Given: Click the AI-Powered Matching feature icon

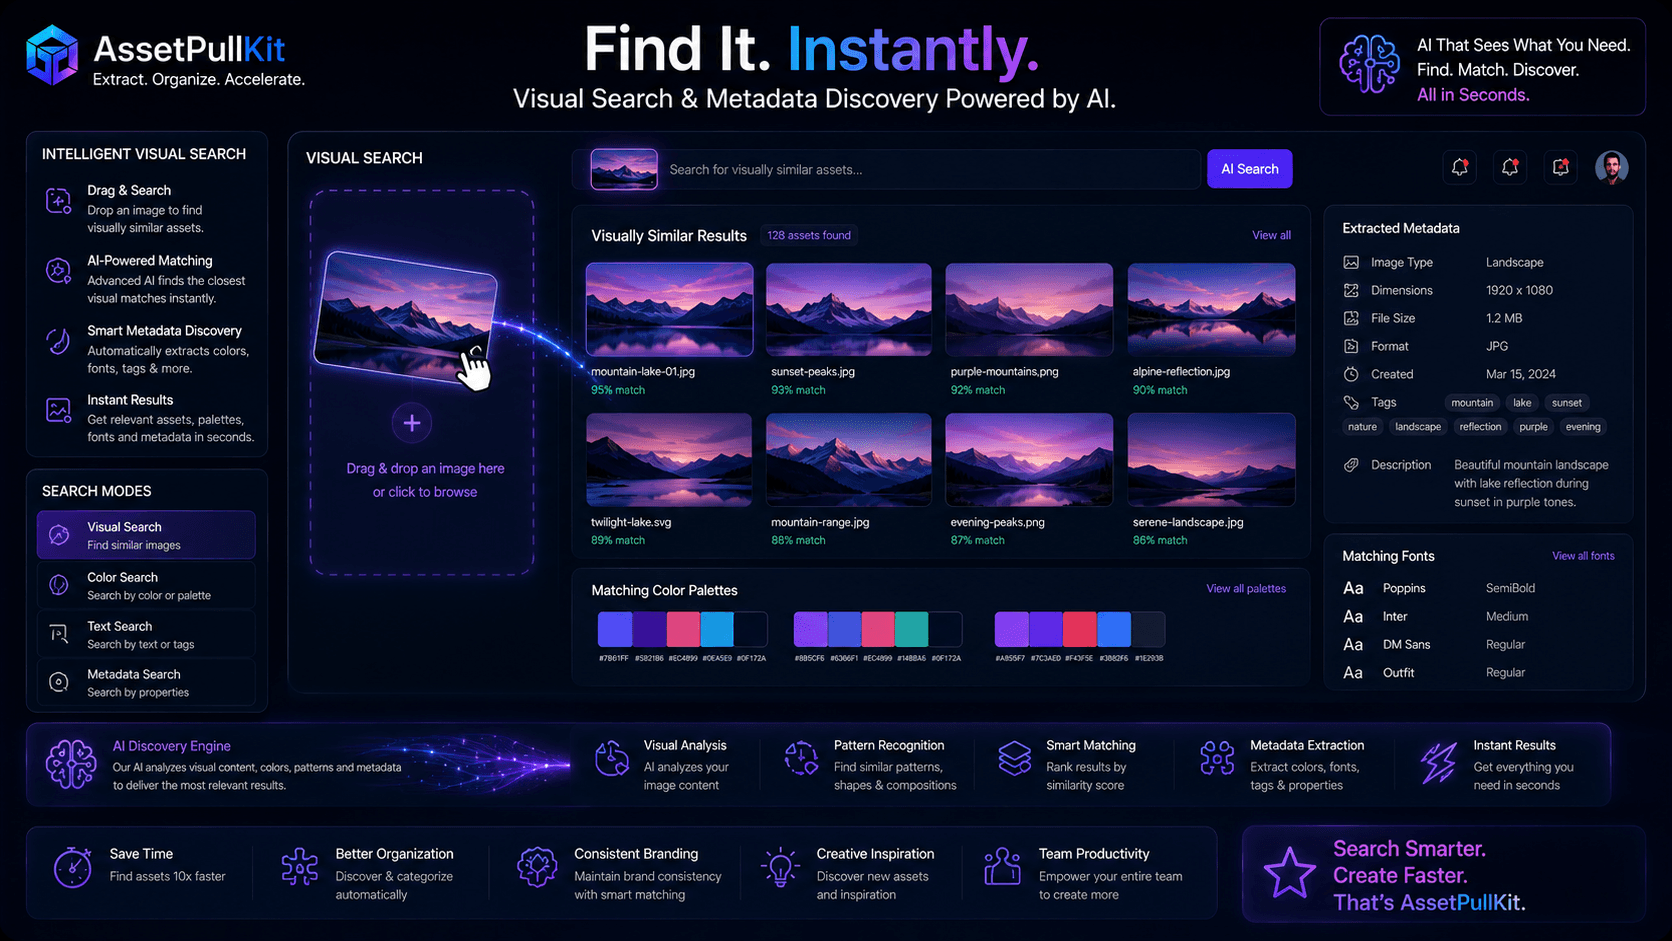Looking at the screenshot, I should 58,271.
